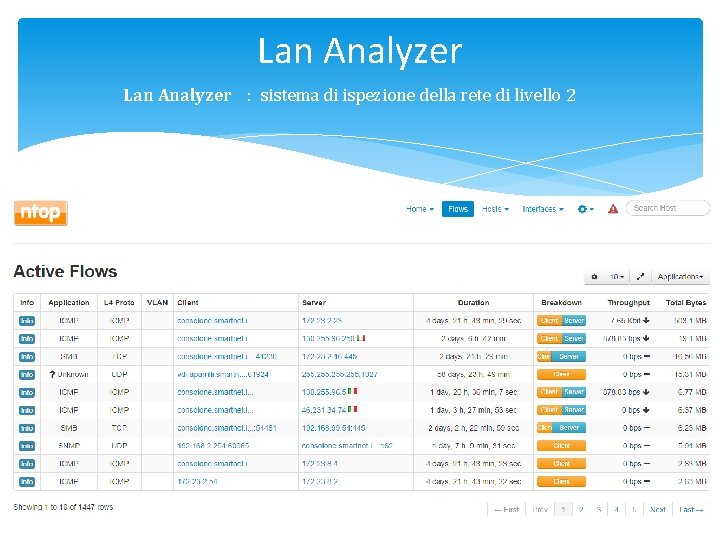Open server link 255.255.255.255:1027
The width and height of the screenshot is (720, 540).
coord(339,374)
